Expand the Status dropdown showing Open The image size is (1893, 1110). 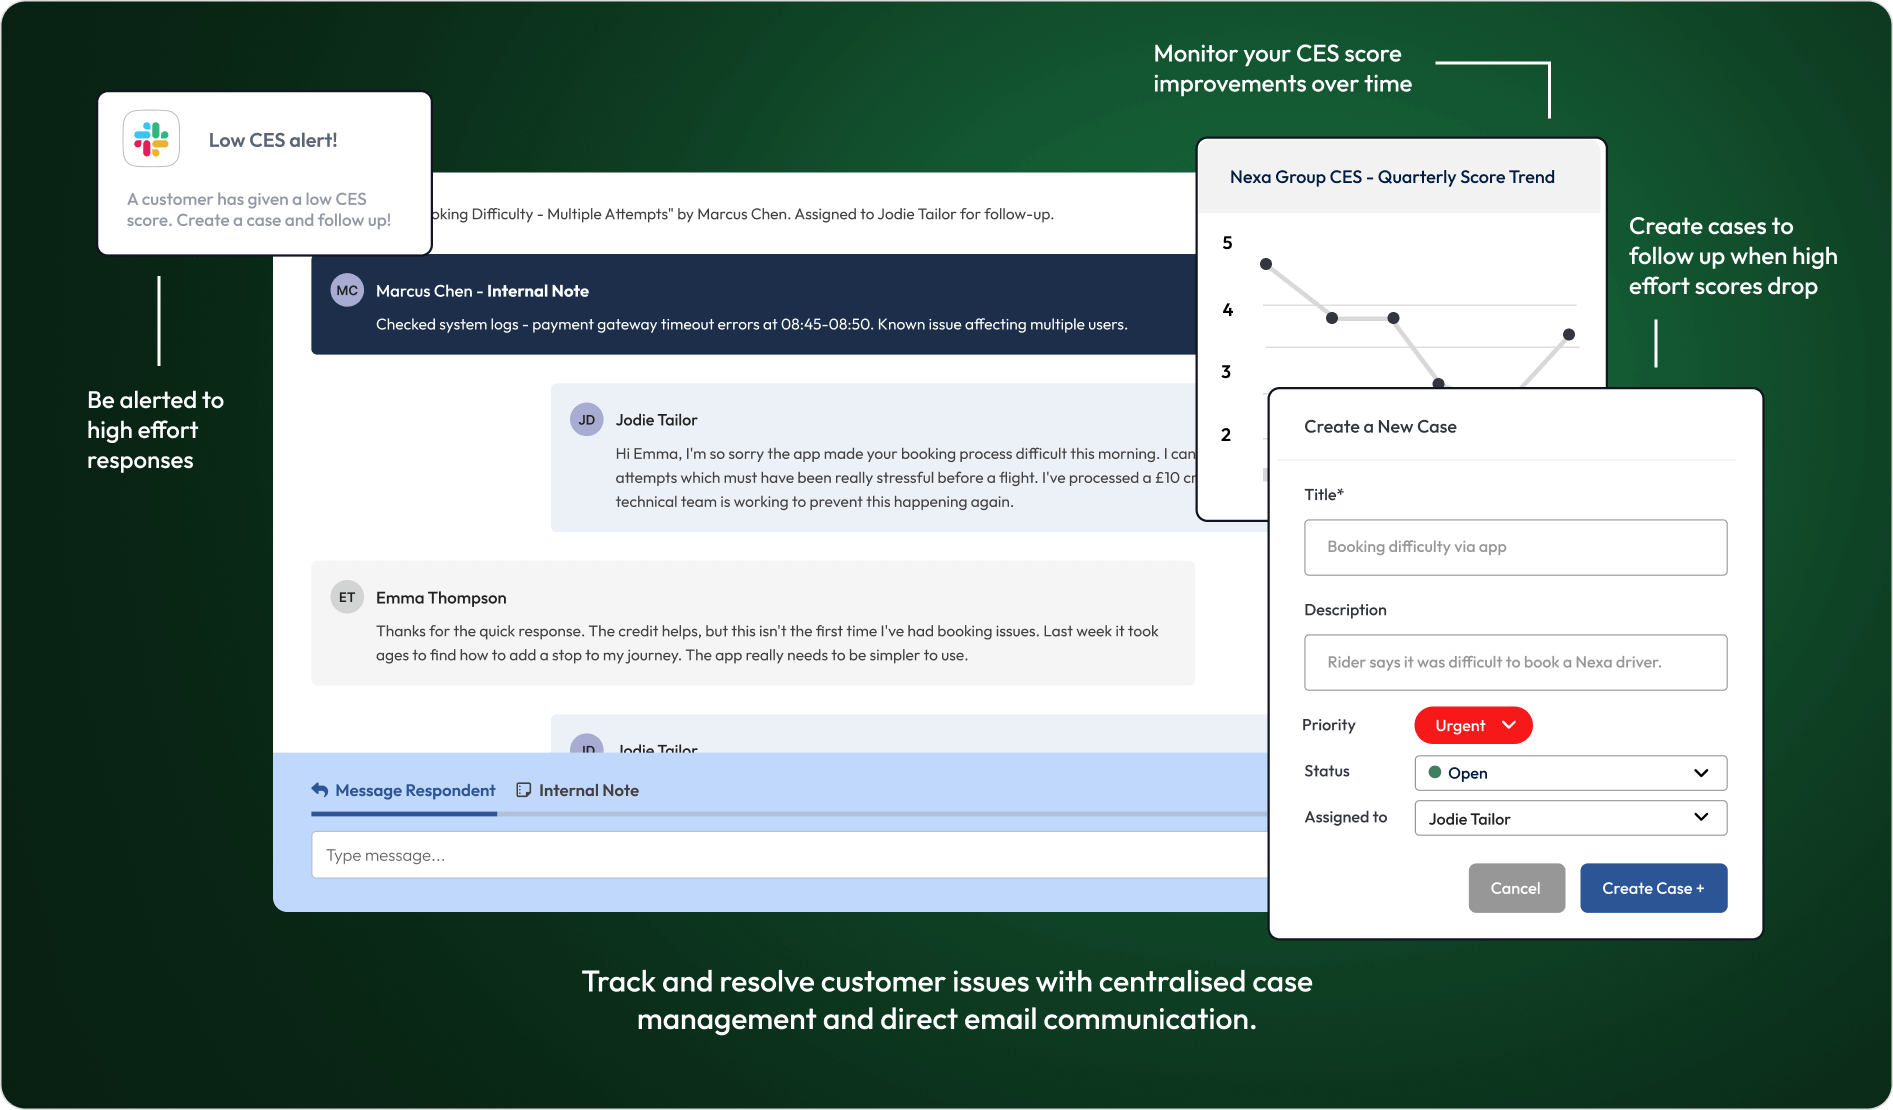[1700, 773]
